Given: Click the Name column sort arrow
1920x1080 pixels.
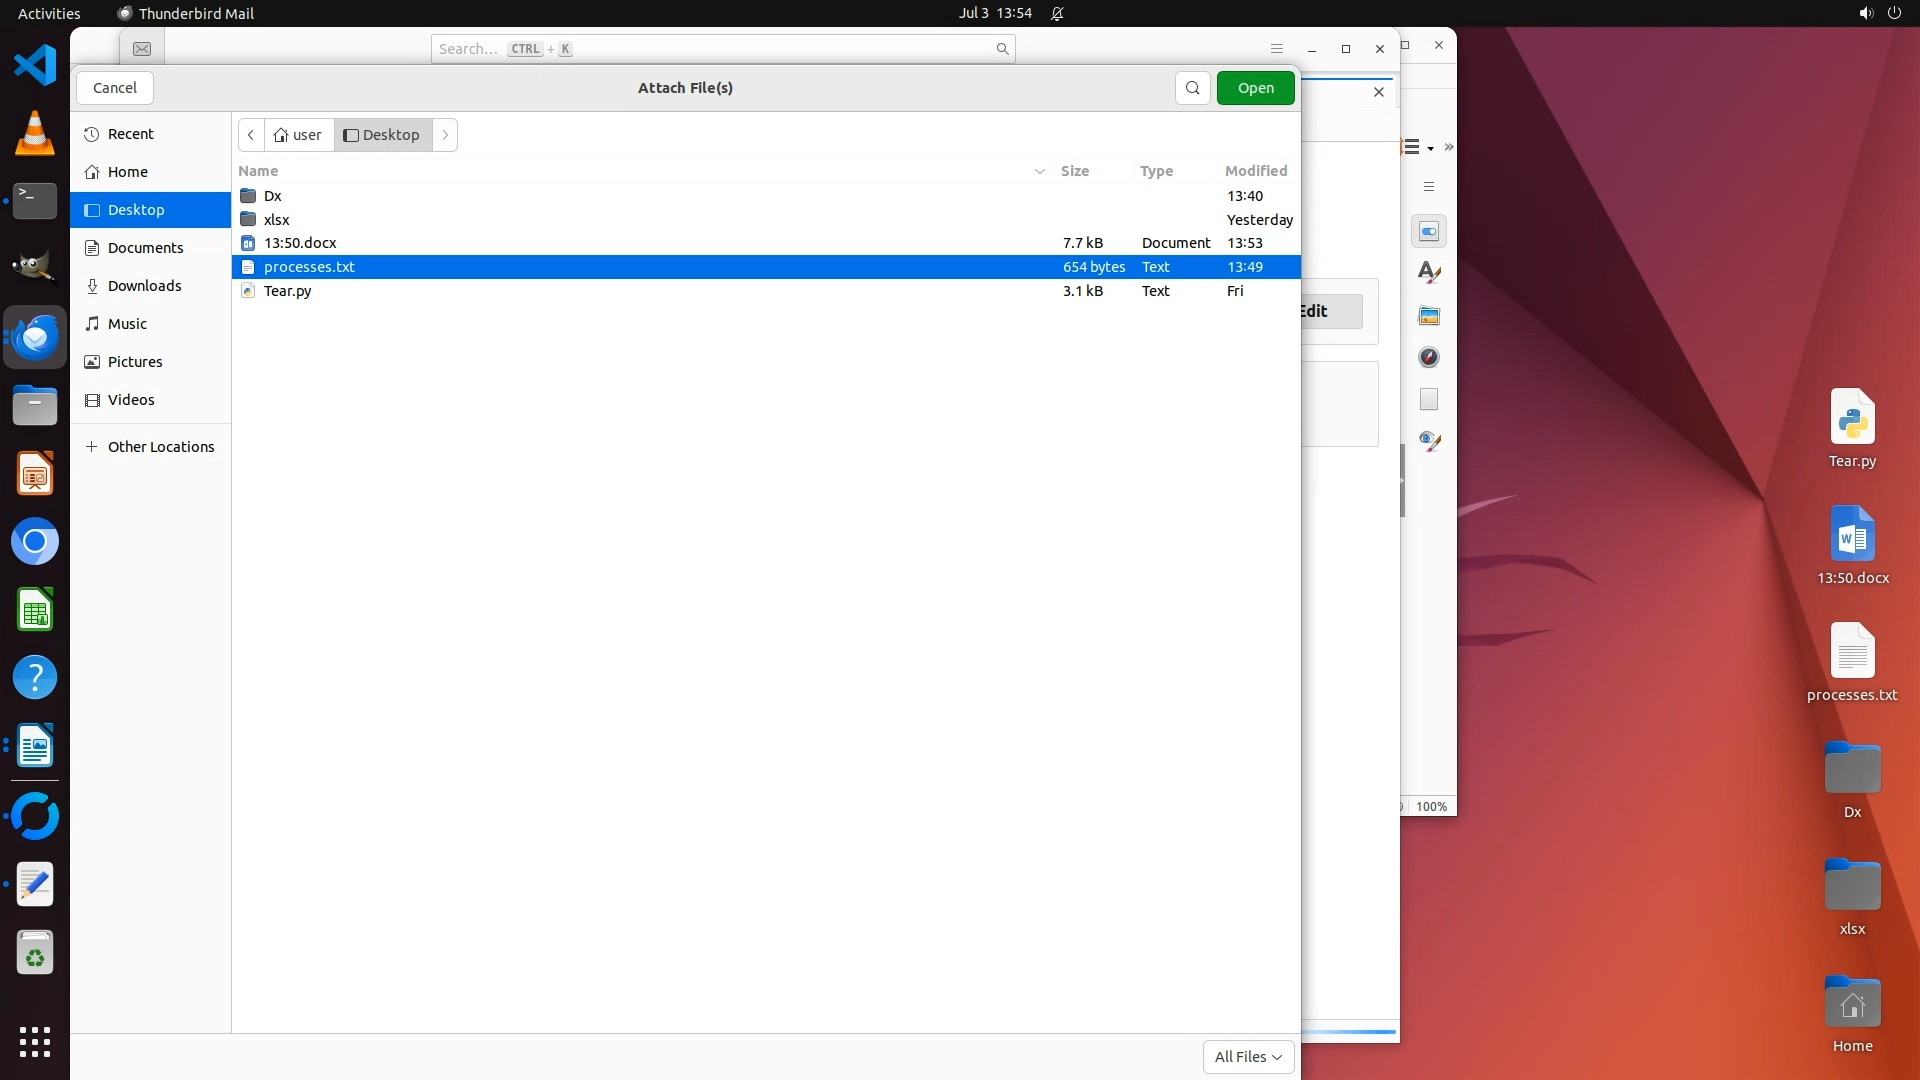Looking at the screenshot, I should tap(1039, 171).
